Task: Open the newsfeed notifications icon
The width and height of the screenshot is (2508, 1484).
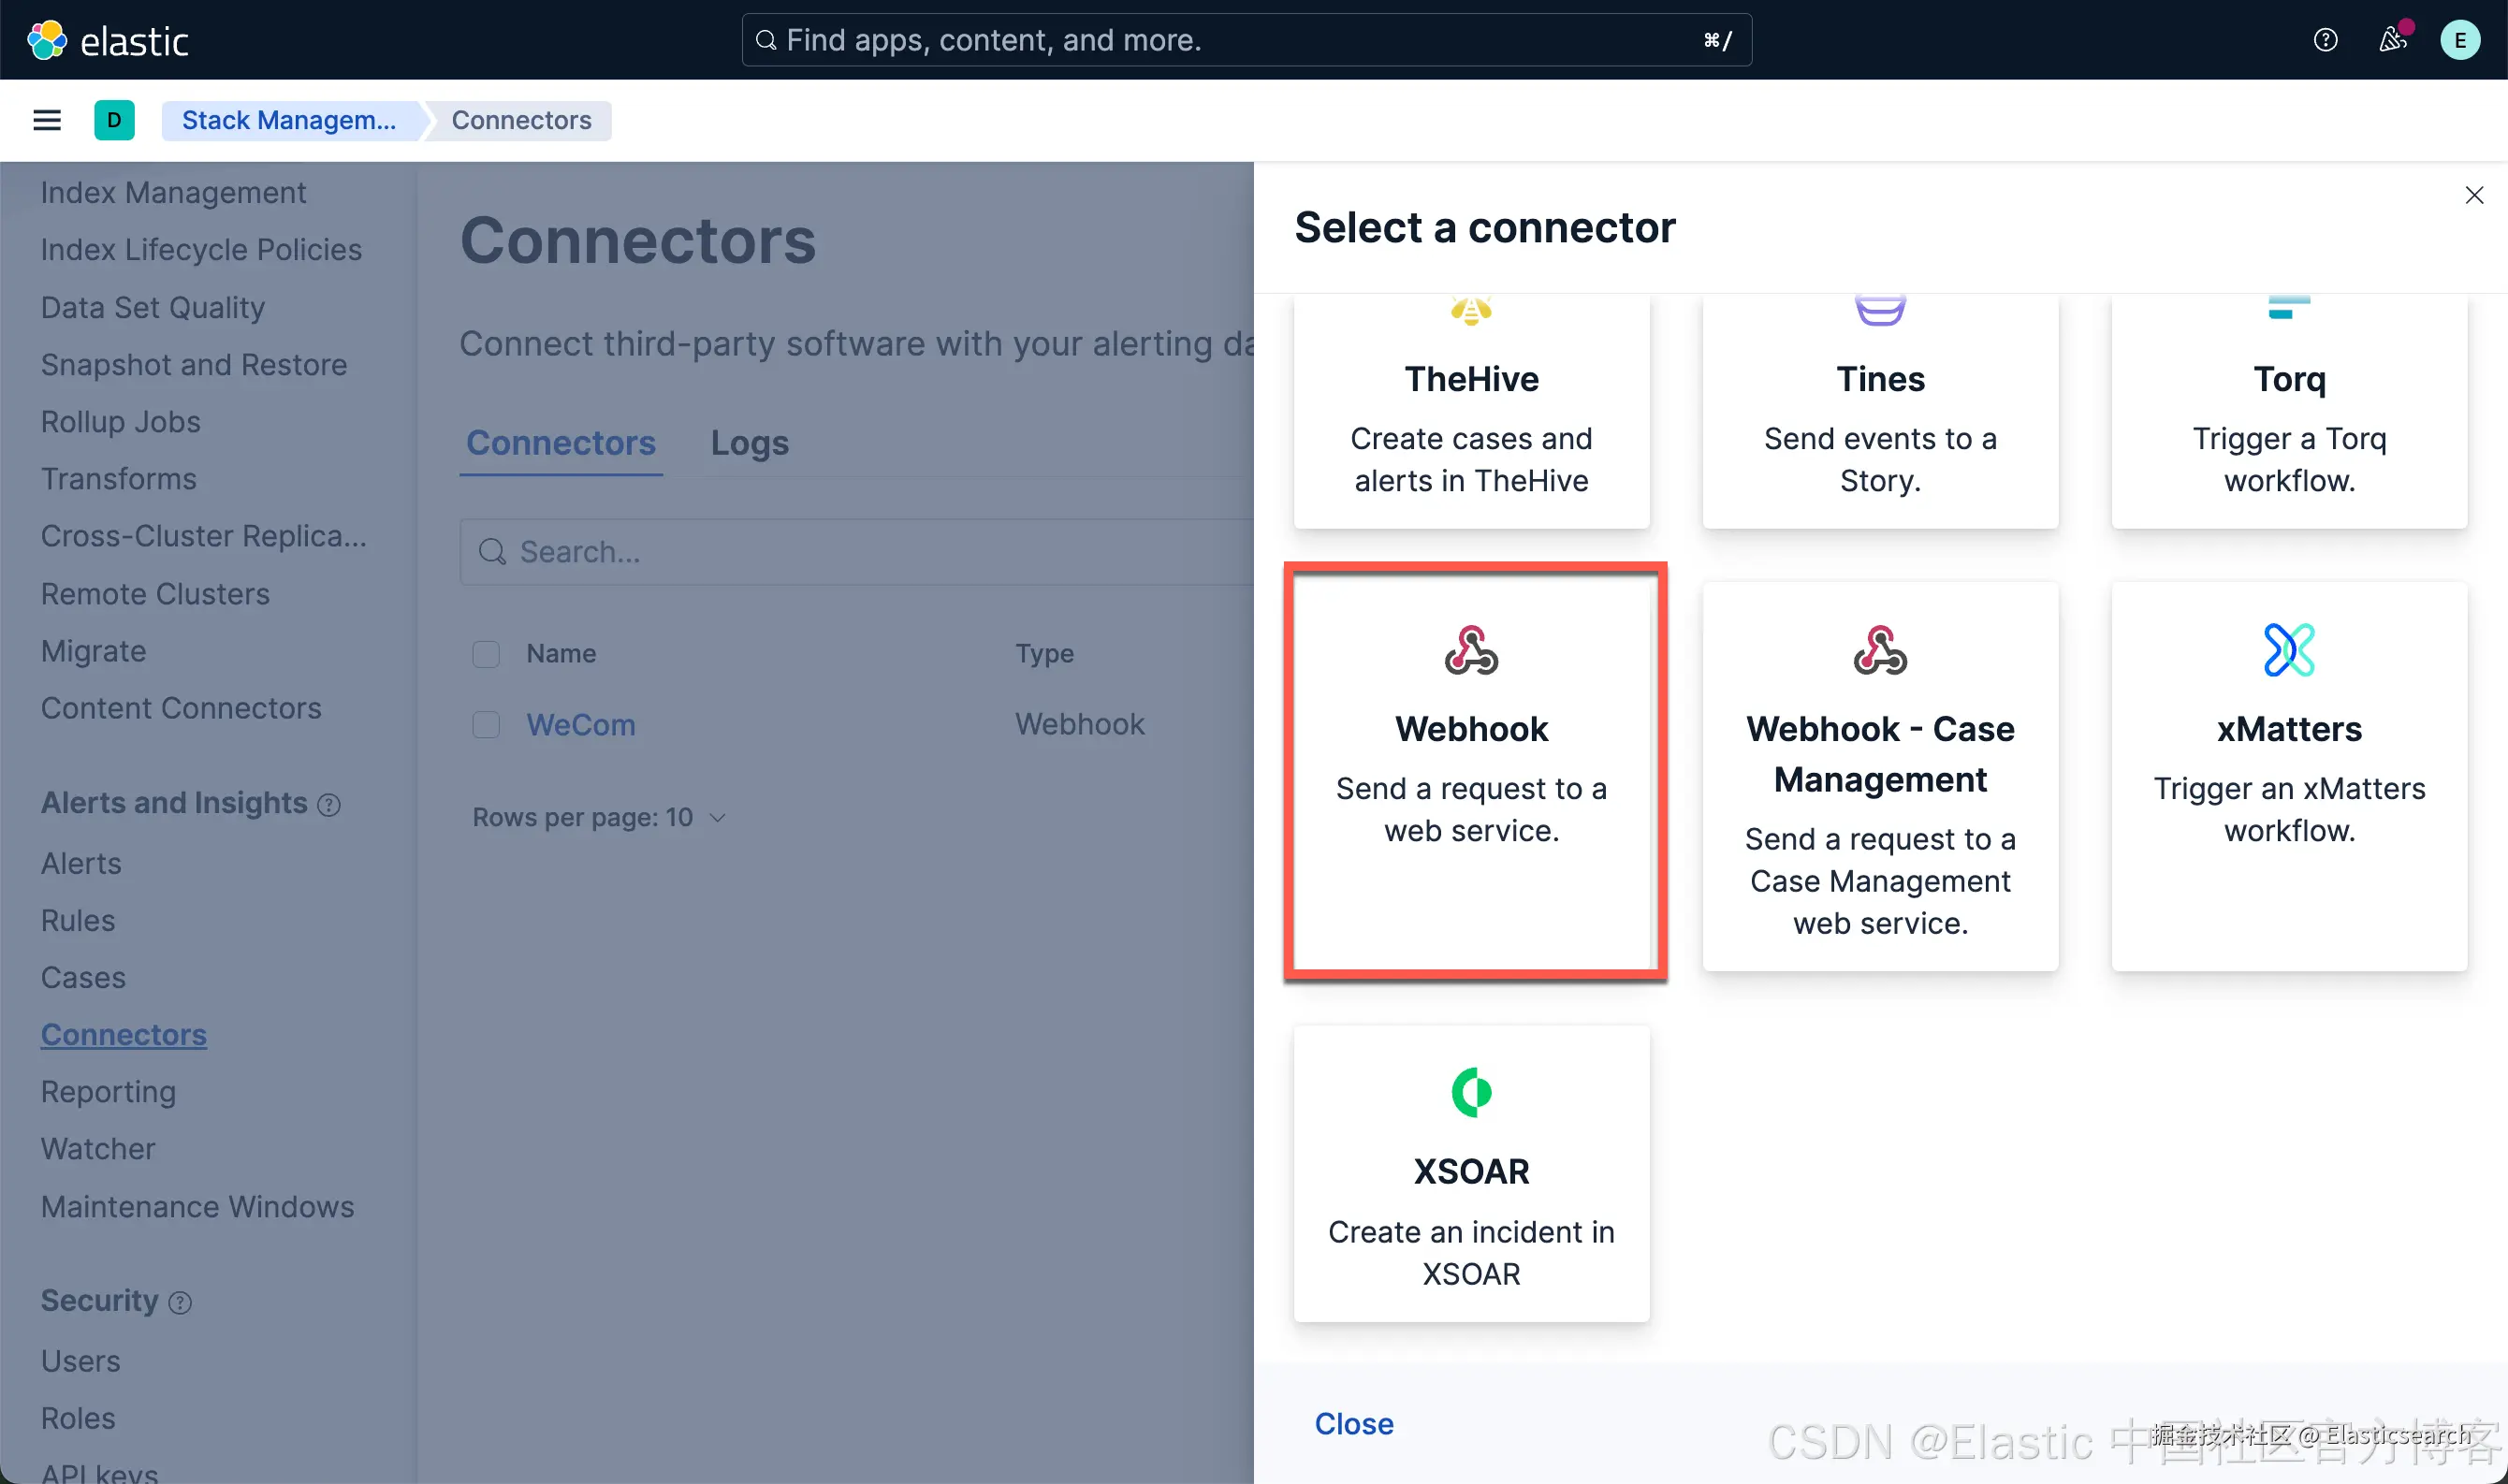Action: click(x=2392, y=40)
